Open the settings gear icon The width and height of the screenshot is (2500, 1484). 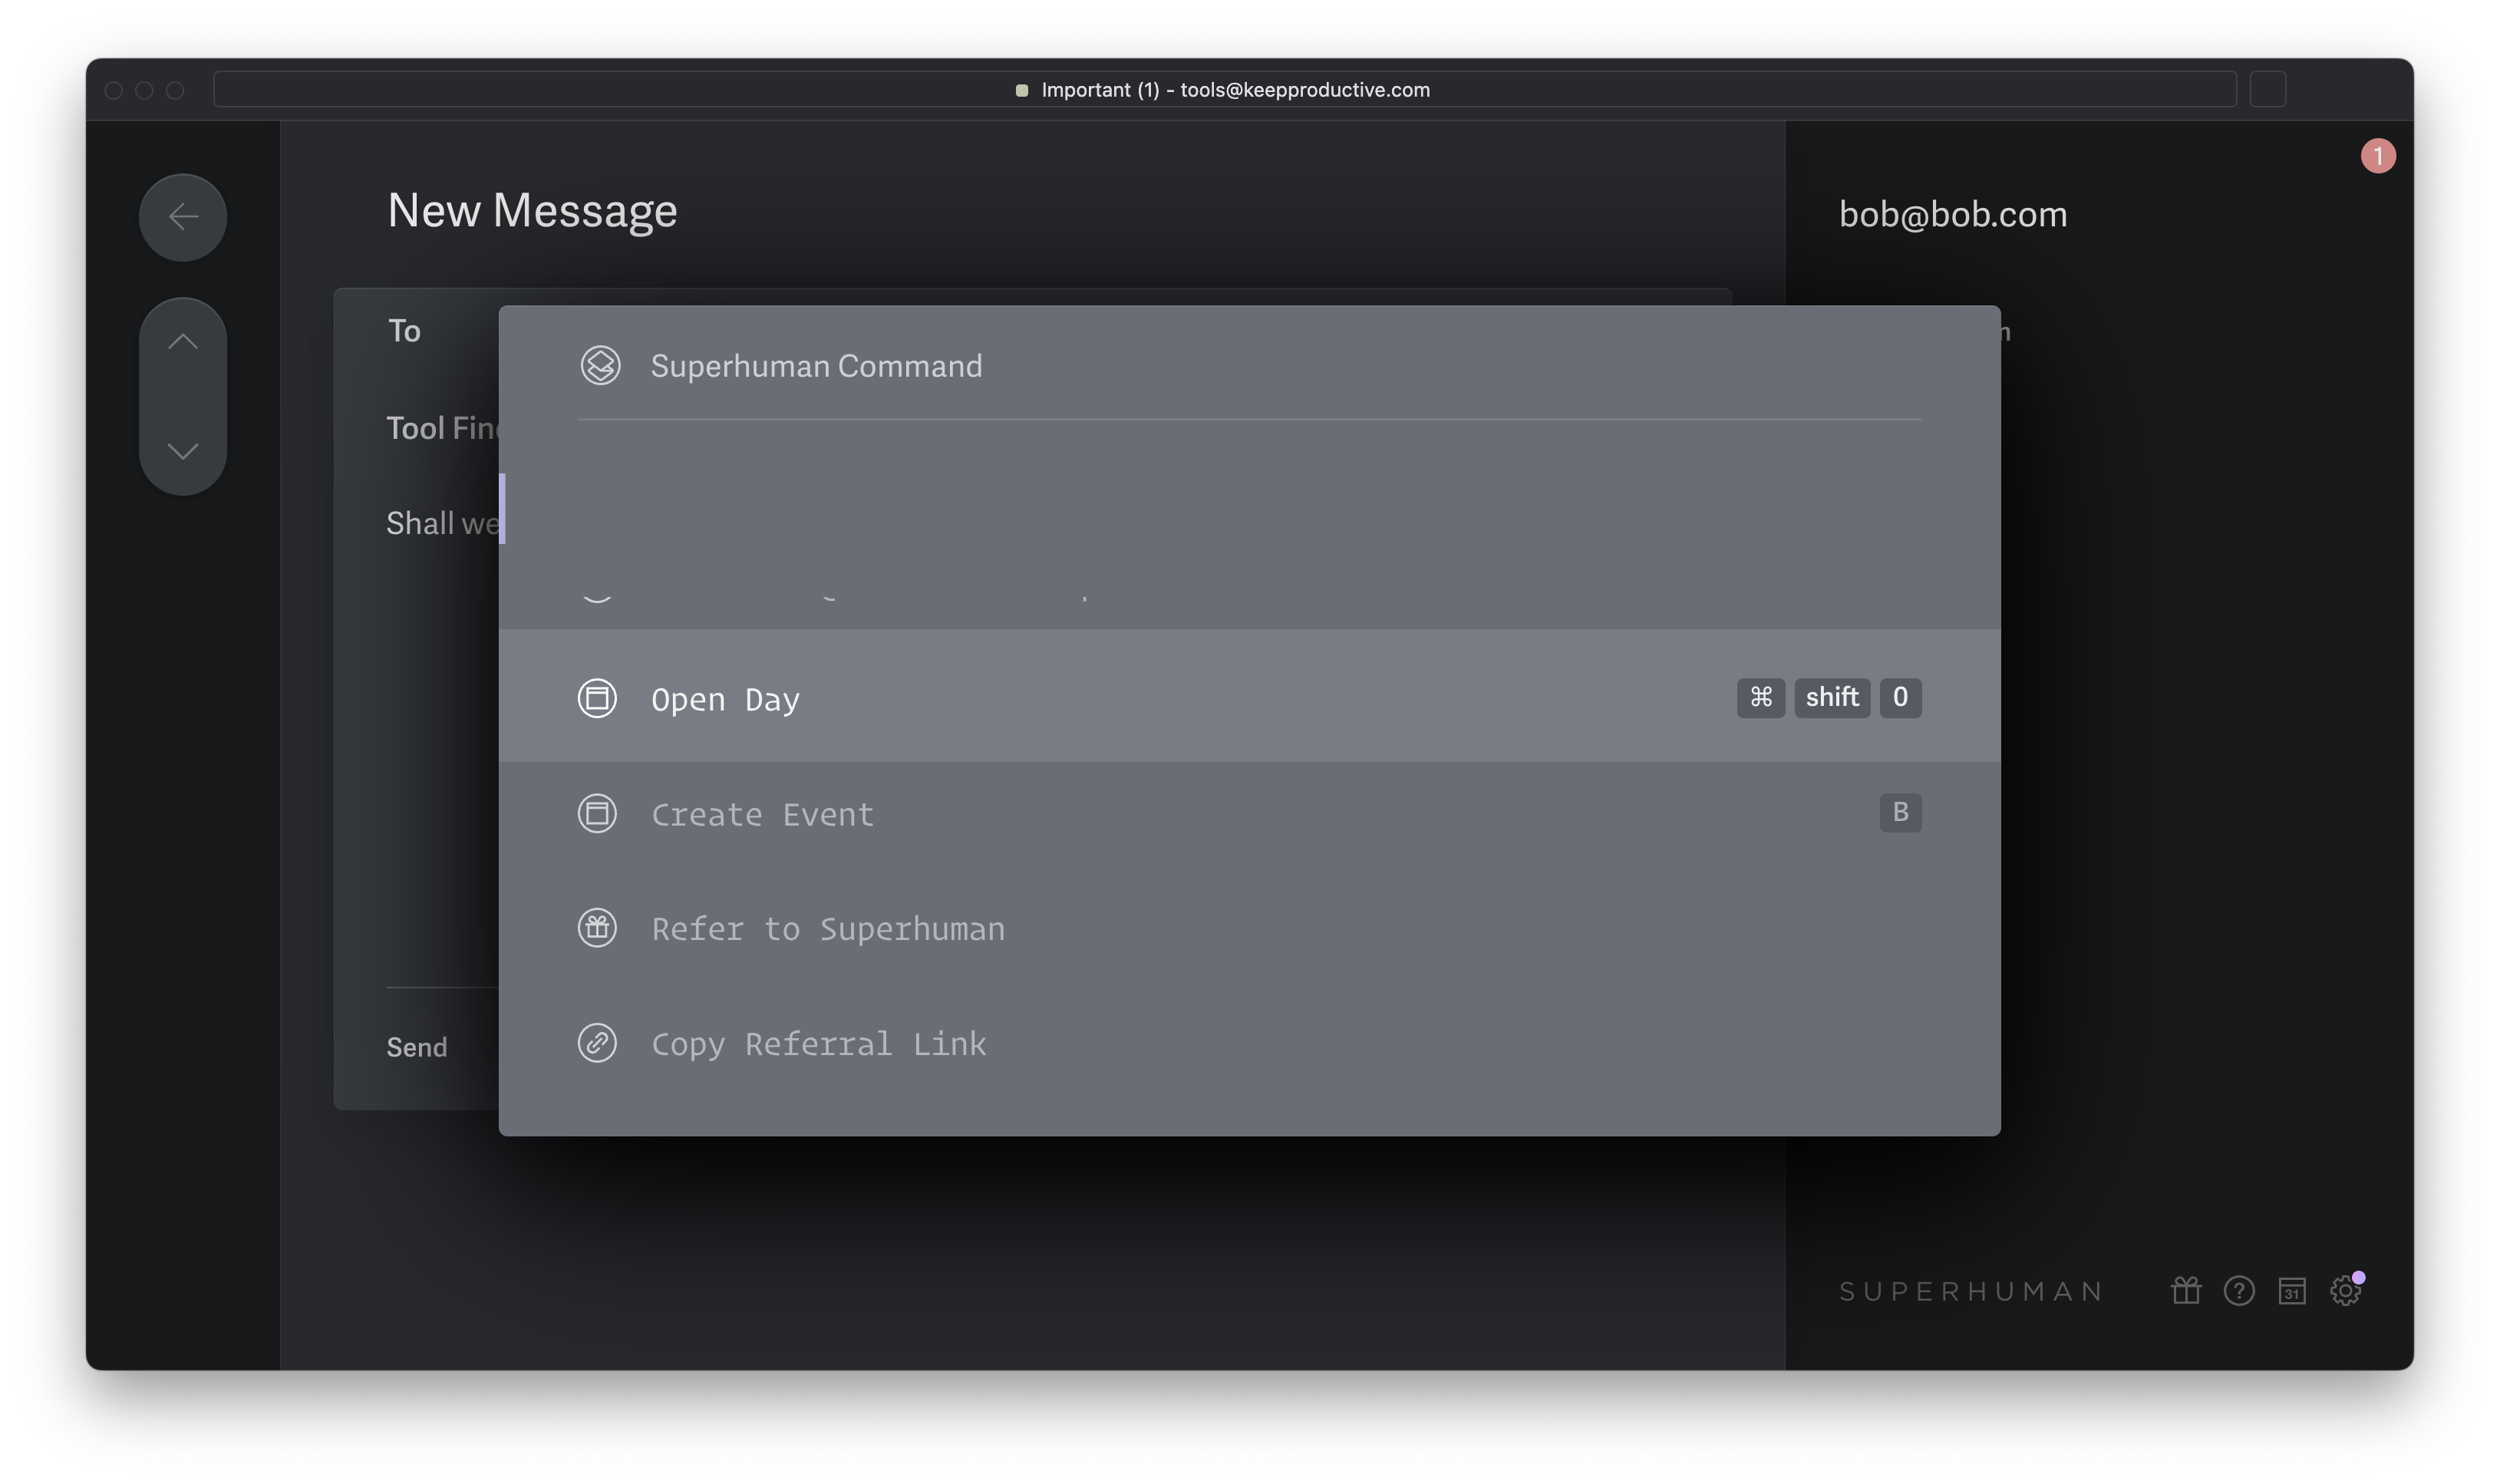[x=2345, y=1291]
